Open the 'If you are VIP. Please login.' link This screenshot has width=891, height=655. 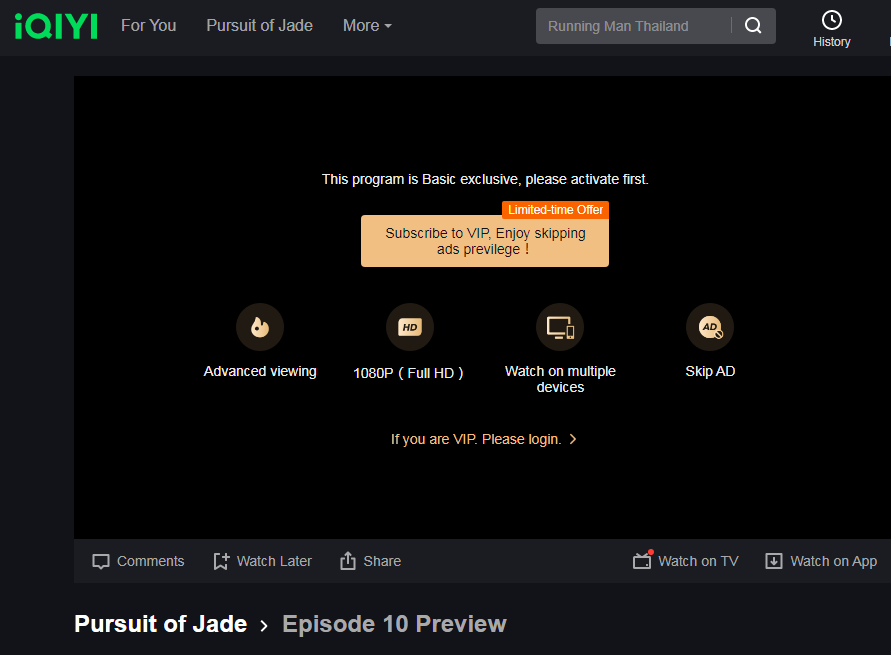point(484,439)
